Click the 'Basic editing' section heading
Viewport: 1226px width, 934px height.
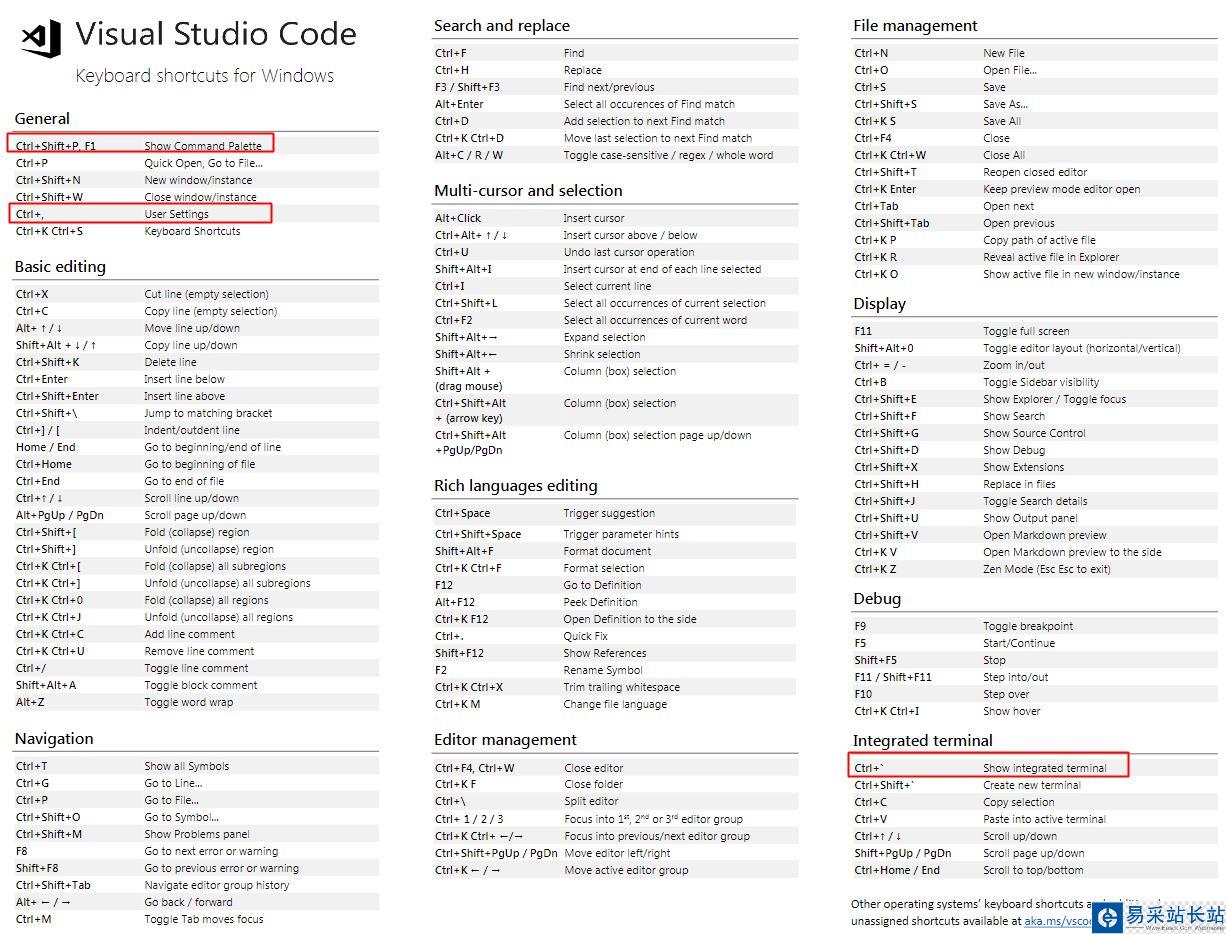pos(60,267)
